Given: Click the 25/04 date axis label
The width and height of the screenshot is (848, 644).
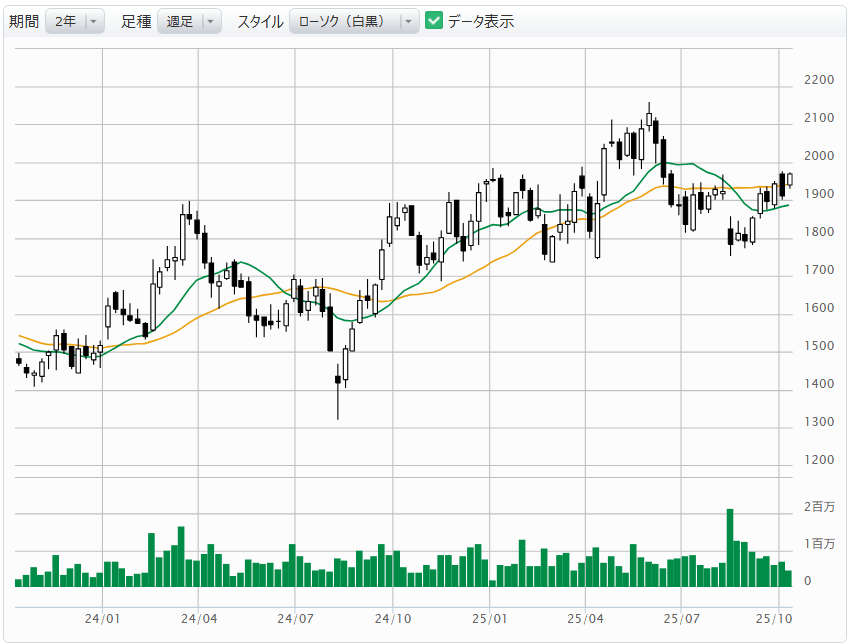Looking at the screenshot, I should 585,618.
